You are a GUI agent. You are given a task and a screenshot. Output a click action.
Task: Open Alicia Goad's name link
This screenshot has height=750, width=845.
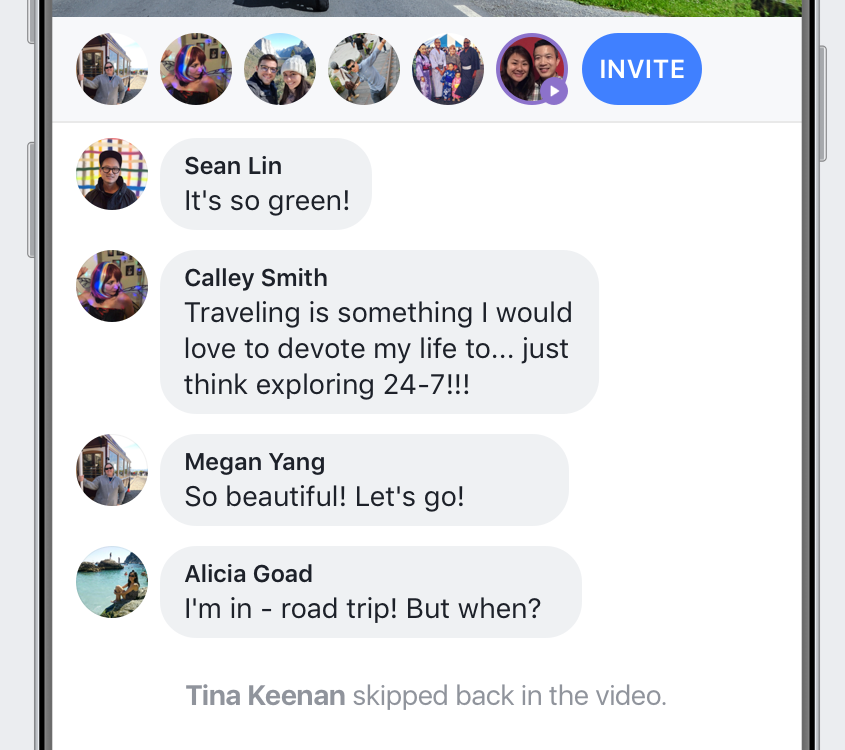248,574
